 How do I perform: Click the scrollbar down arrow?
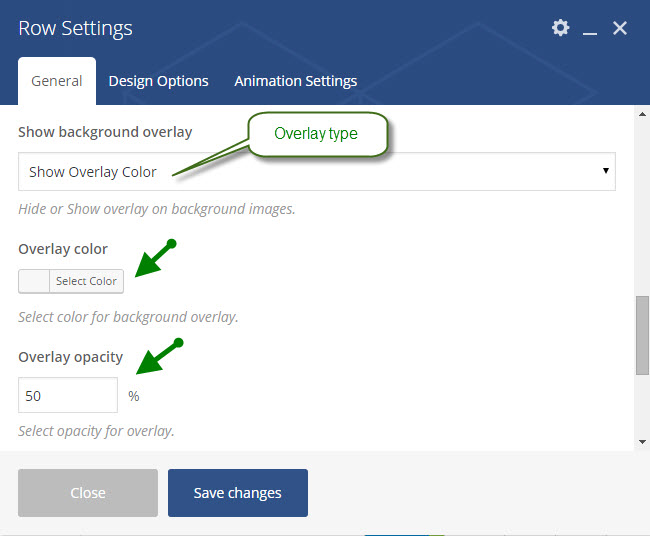(x=642, y=442)
